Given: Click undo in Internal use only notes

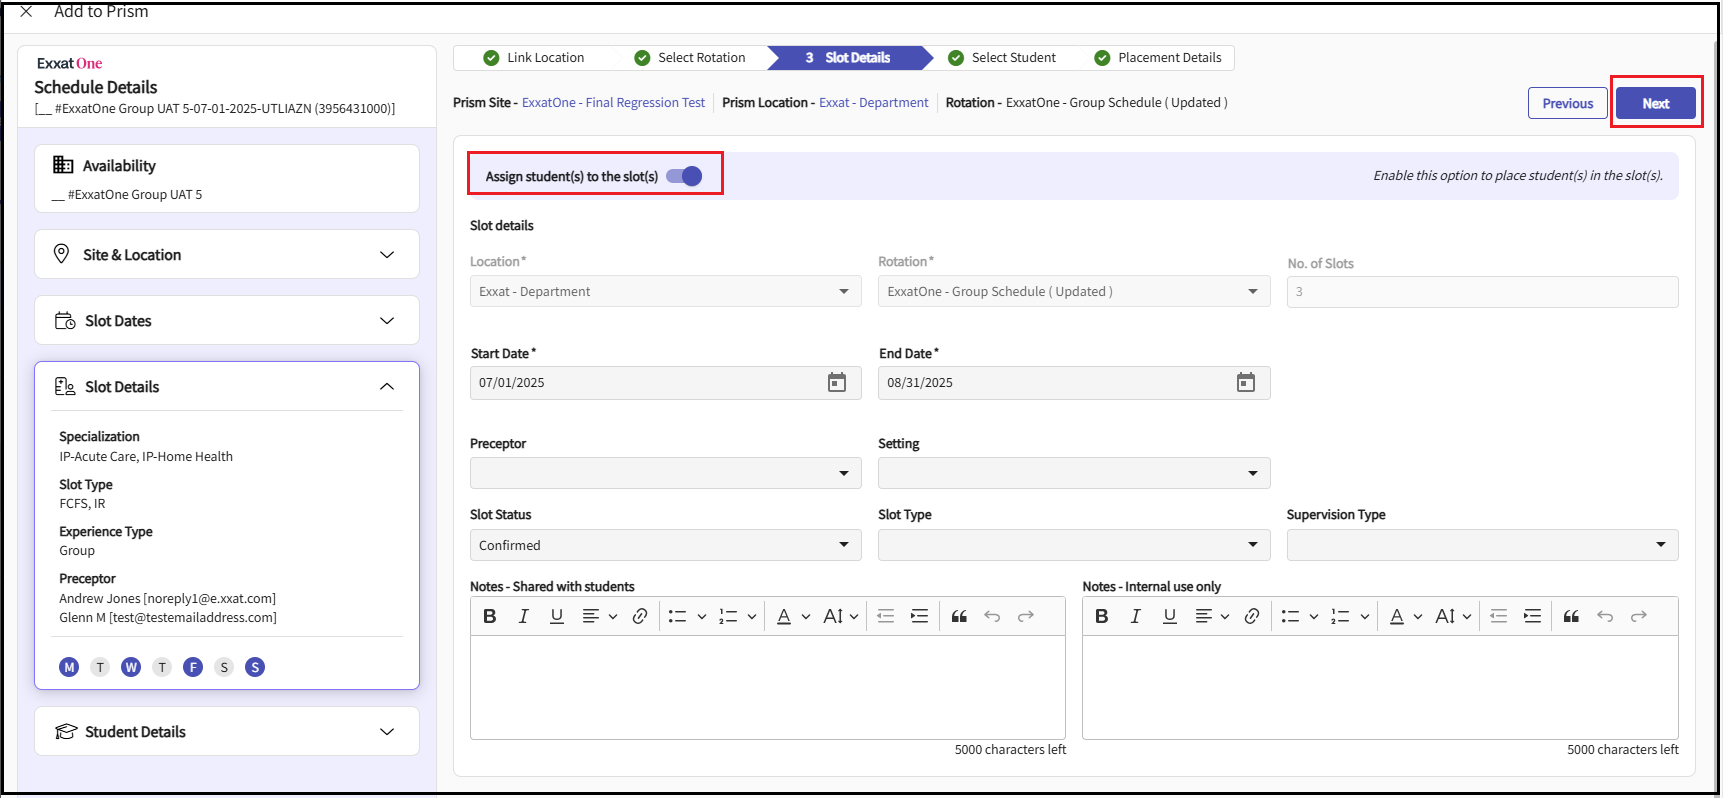Looking at the screenshot, I should pyautogui.click(x=1604, y=617).
